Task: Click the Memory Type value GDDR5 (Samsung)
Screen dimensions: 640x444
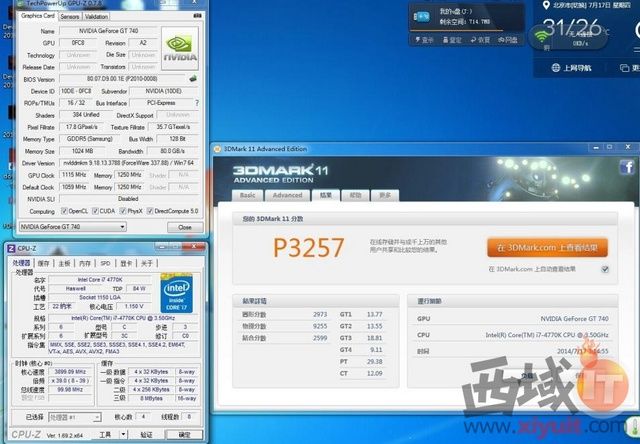Action: click(89, 139)
